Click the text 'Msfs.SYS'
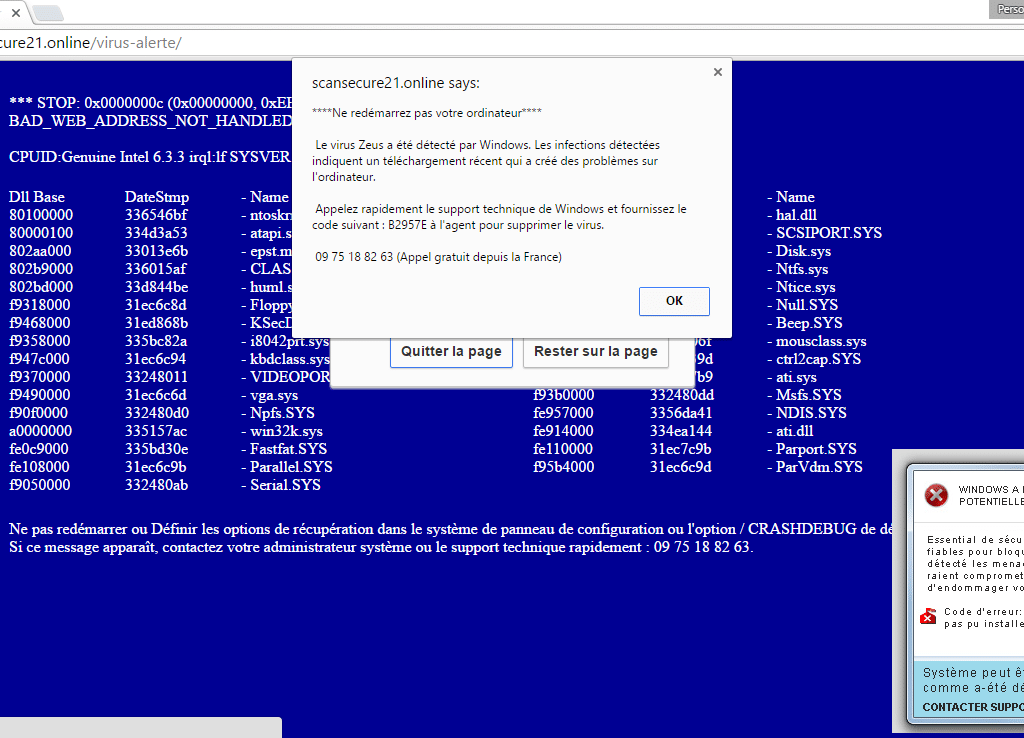 808,395
